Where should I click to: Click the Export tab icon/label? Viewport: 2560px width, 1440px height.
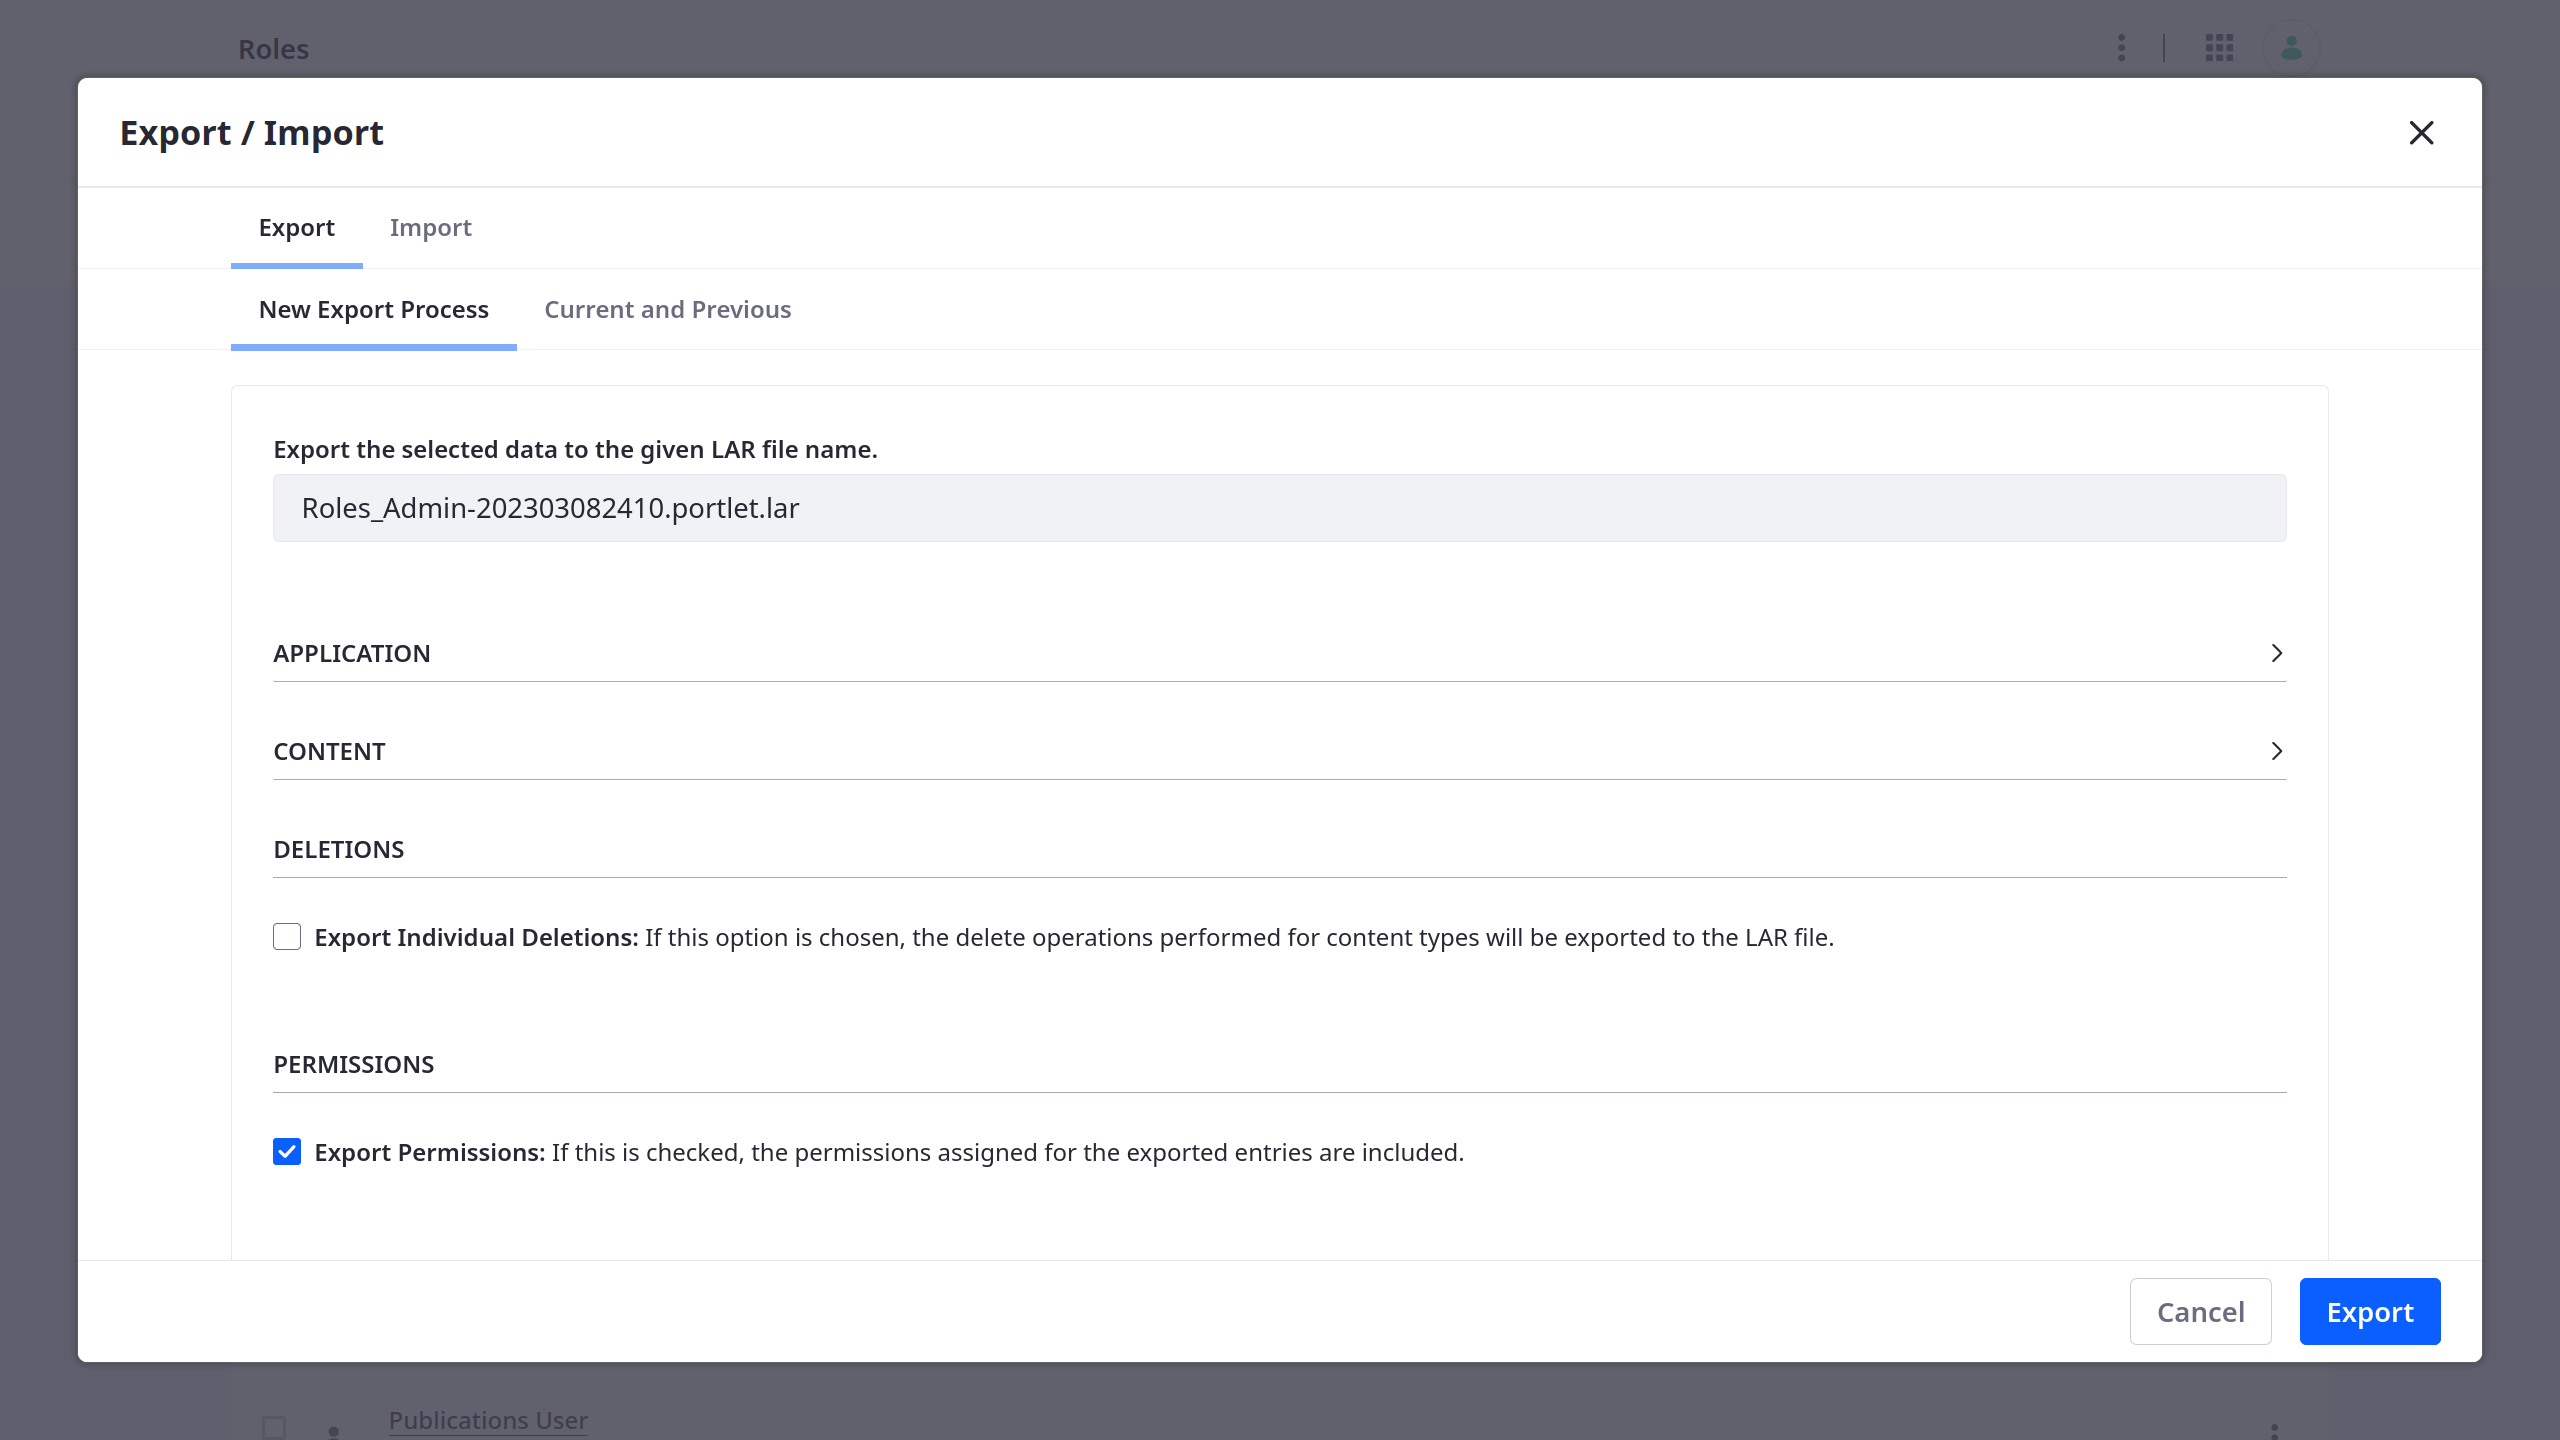tap(295, 227)
